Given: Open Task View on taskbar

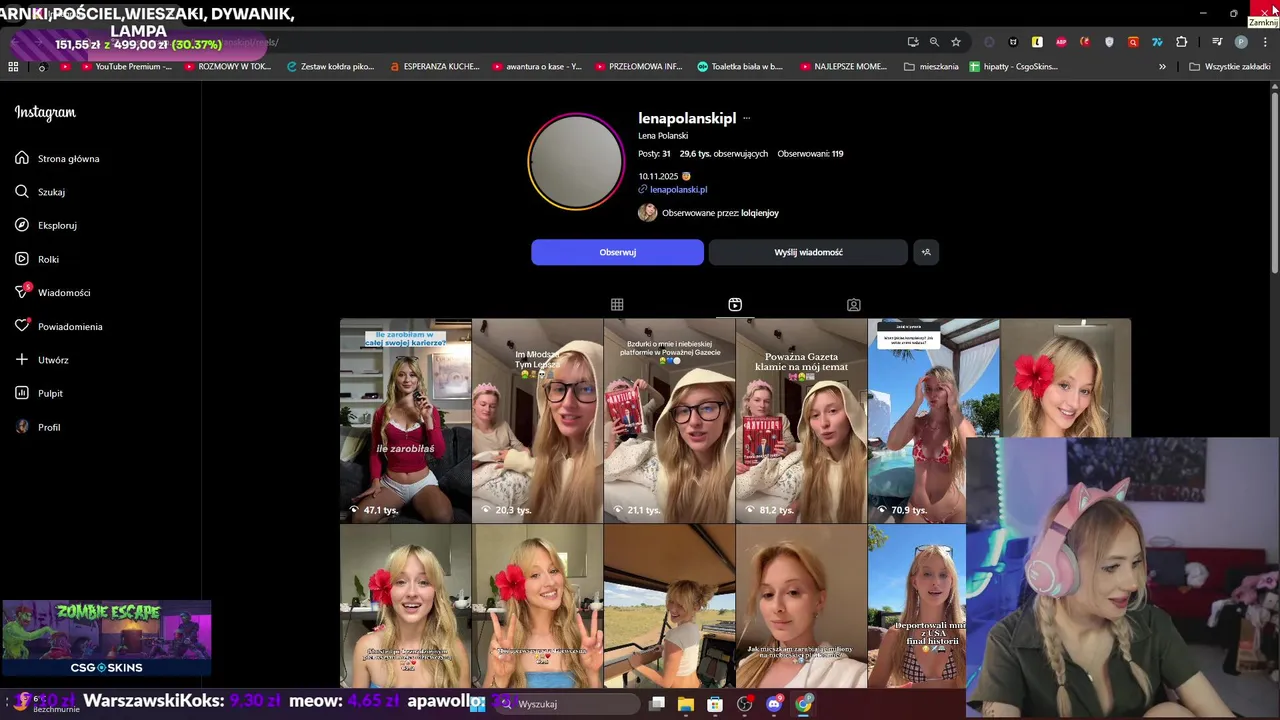Looking at the screenshot, I should (x=657, y=704).
